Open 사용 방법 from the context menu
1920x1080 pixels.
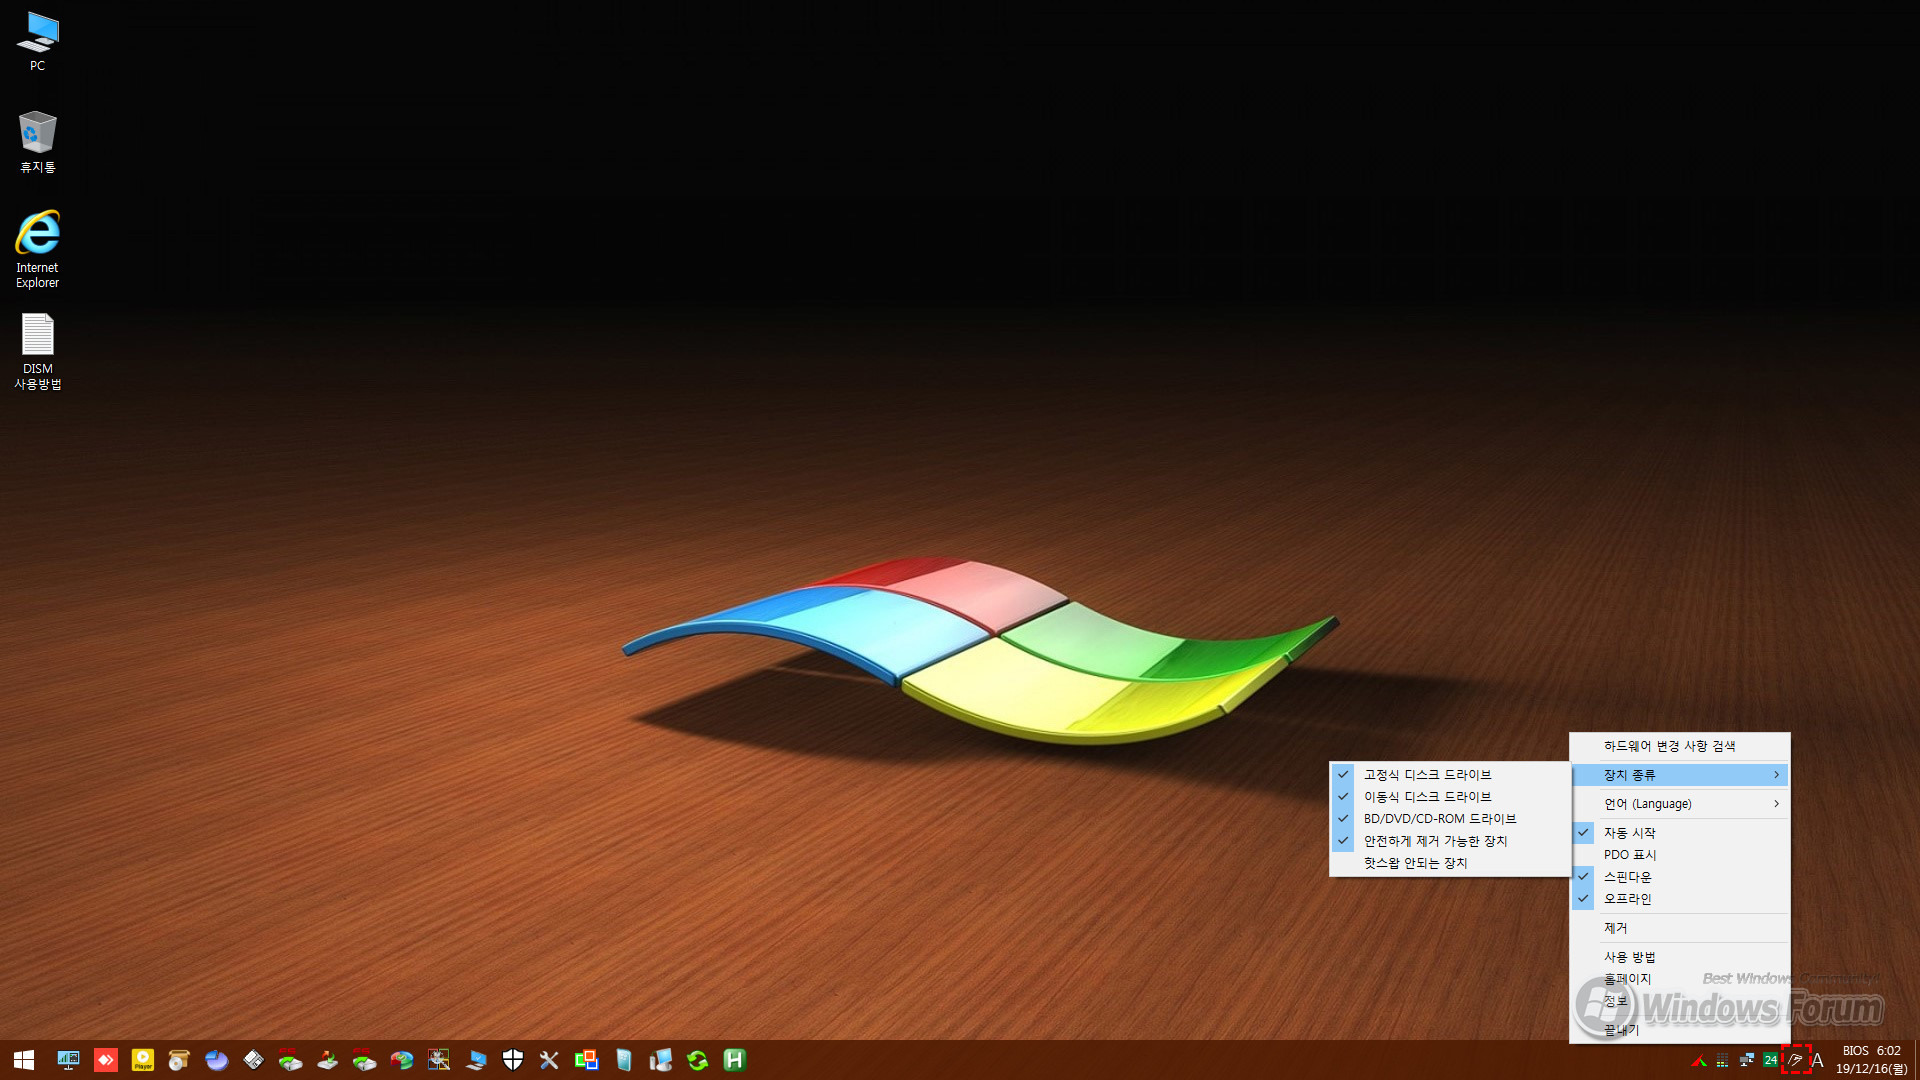coord(1680,957)
